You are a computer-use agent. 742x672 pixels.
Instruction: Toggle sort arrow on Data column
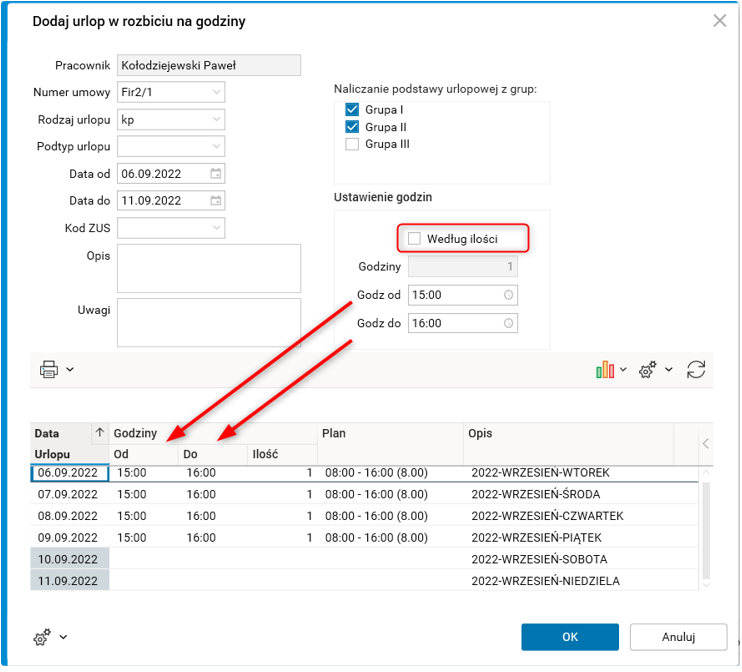pos(100,433)
